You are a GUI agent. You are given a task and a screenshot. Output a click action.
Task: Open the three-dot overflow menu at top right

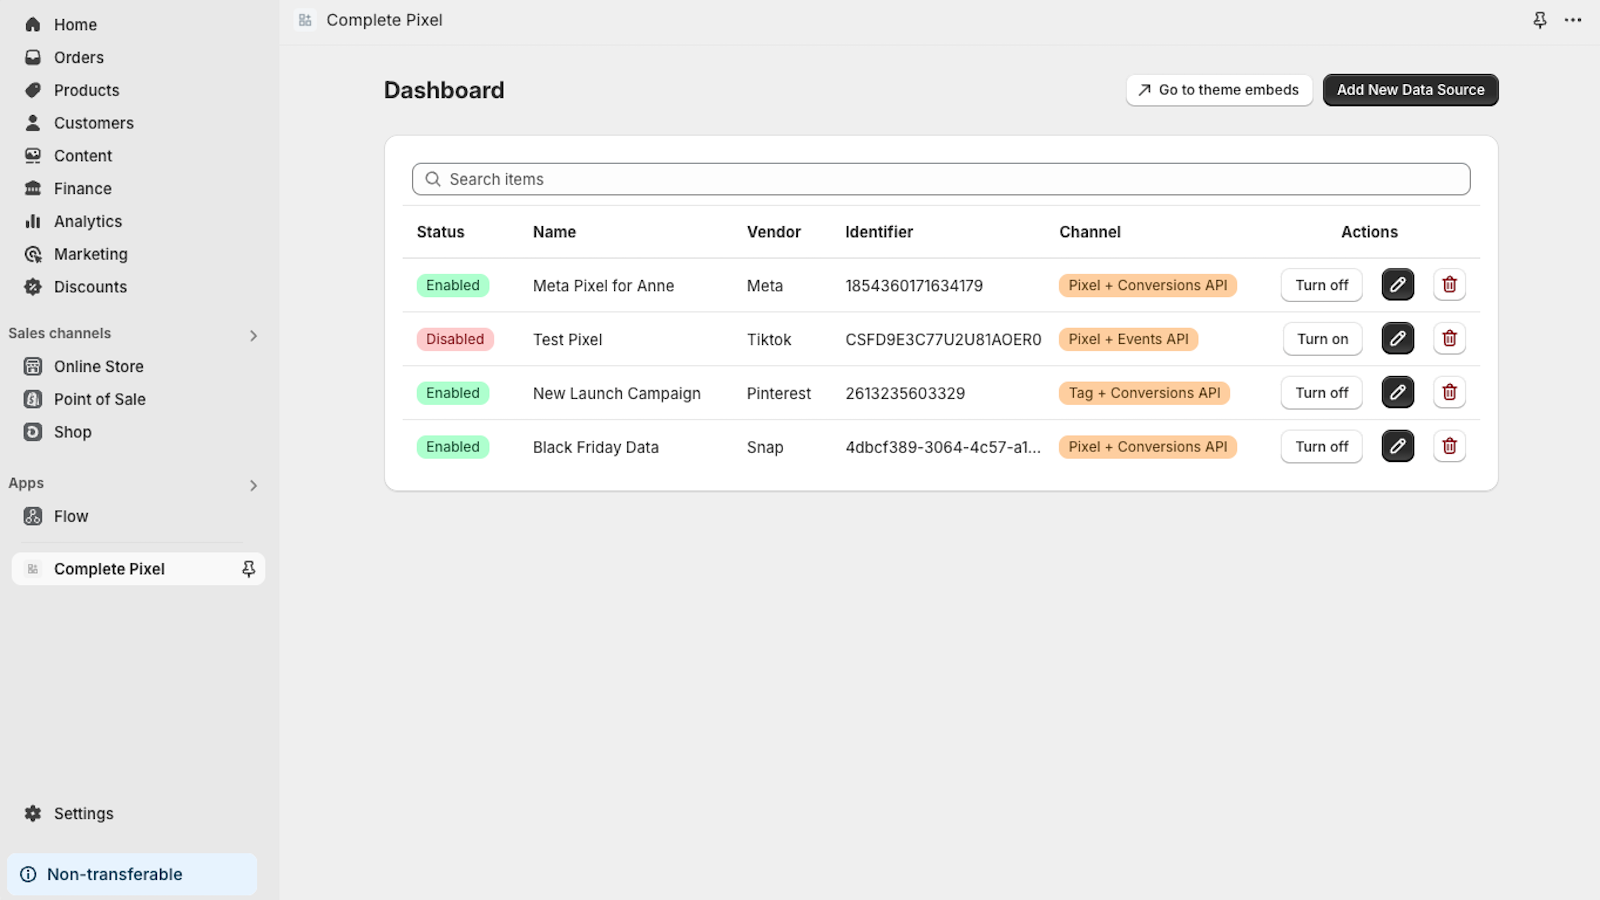(1573, 20)
